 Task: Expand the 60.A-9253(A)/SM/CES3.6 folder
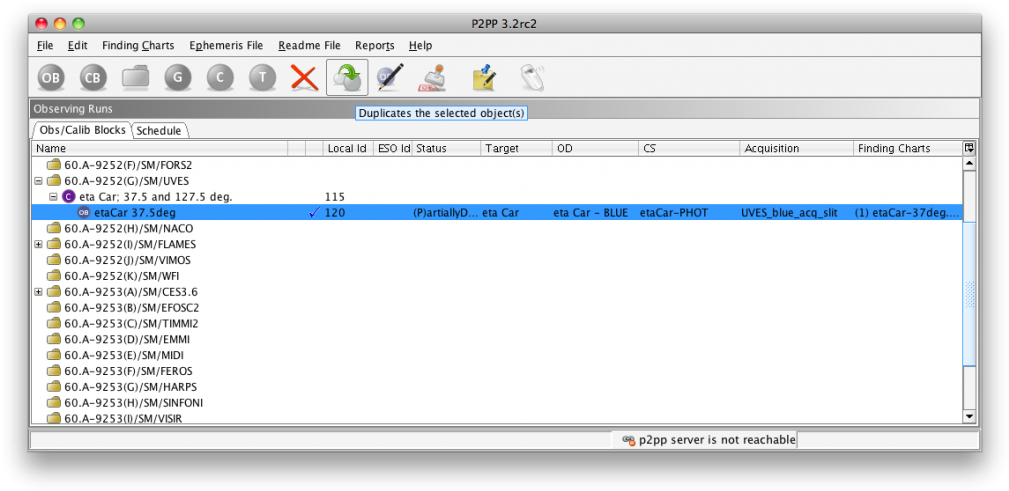pos(38,292)
